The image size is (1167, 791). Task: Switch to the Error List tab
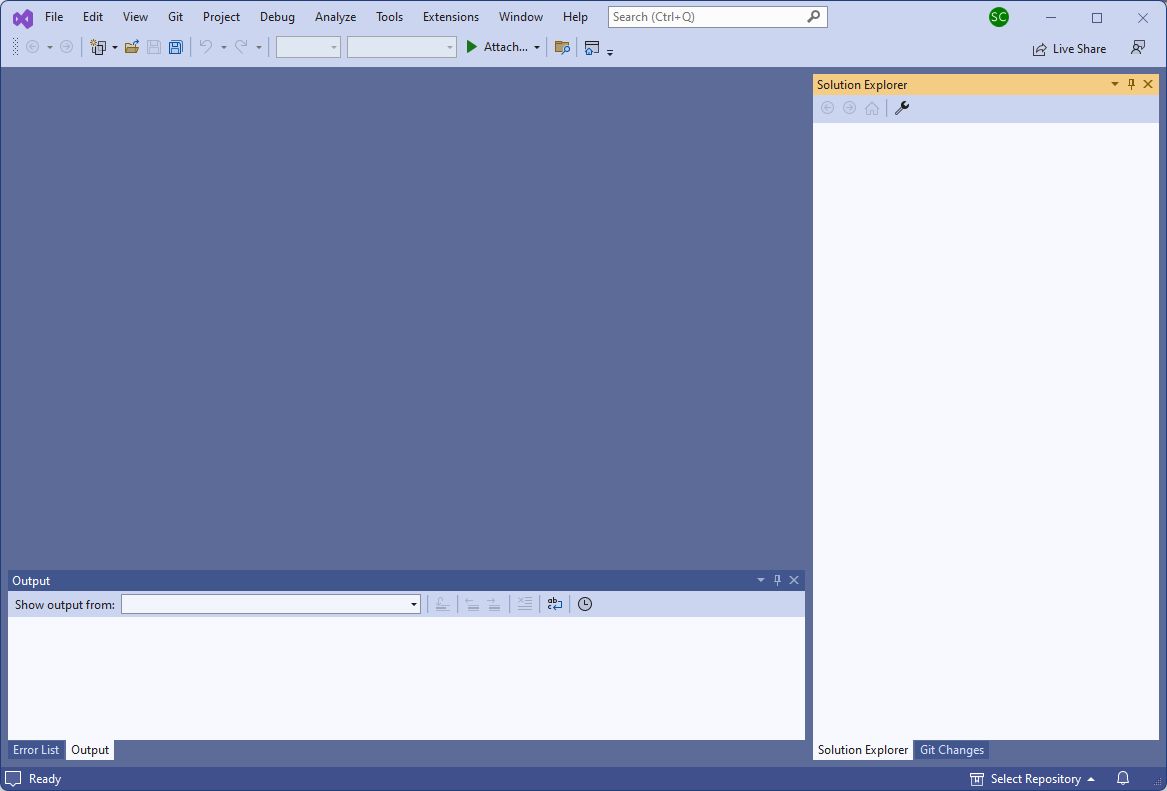pyautogui.click(x=36, y=749)
